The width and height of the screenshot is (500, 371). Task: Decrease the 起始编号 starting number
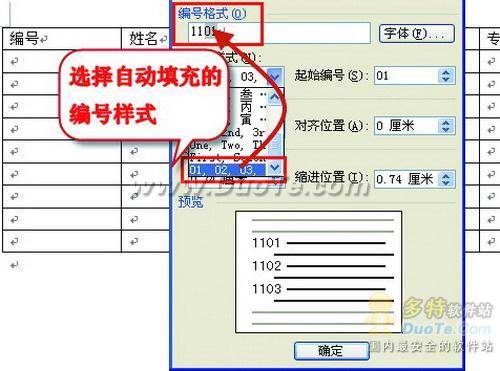pyautogui.click(x=446, y=80)
